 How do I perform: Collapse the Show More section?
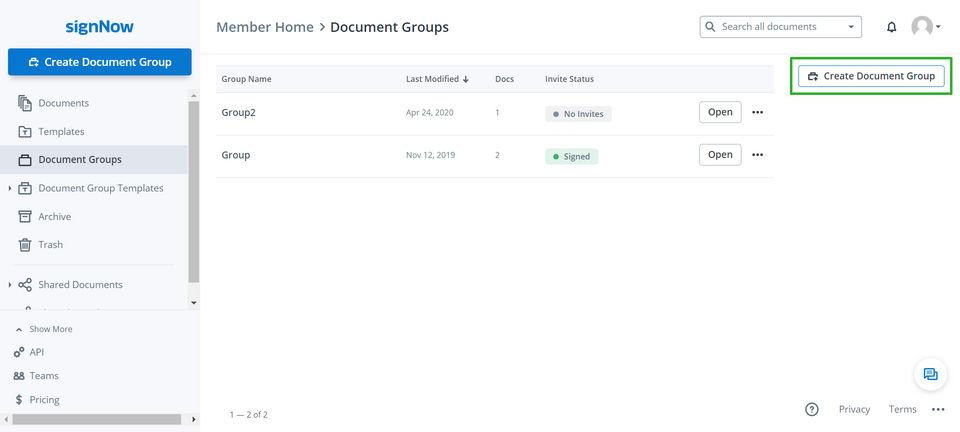point(19,329)
